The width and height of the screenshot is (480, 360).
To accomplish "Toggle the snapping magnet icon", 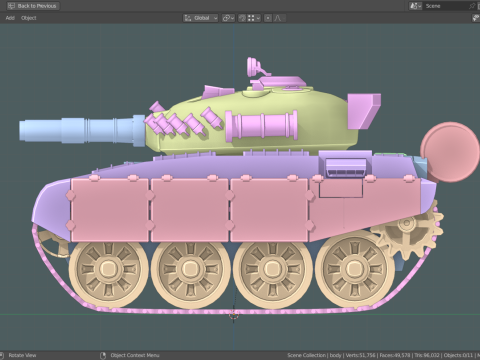I will (242, 18).
